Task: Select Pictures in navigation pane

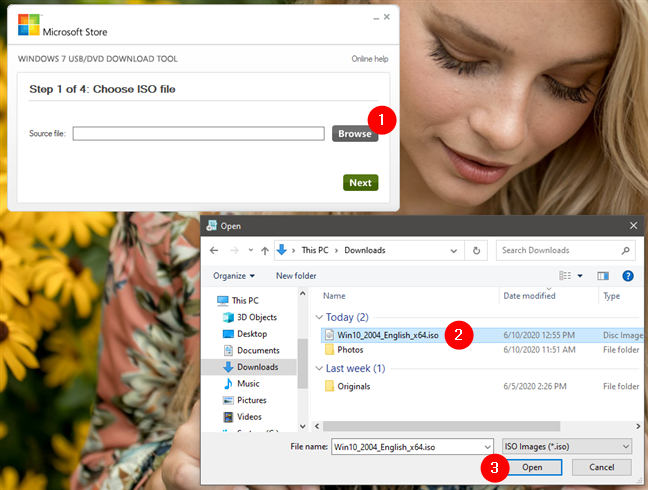Action: pyautogui.click(x=252, y=400)
